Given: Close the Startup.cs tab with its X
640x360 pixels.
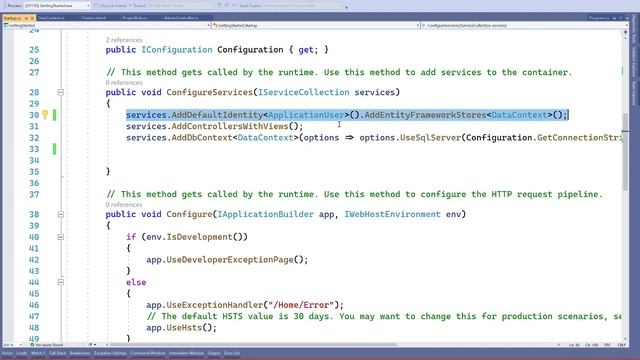Looking at the screenshot, I should [33, 18].
